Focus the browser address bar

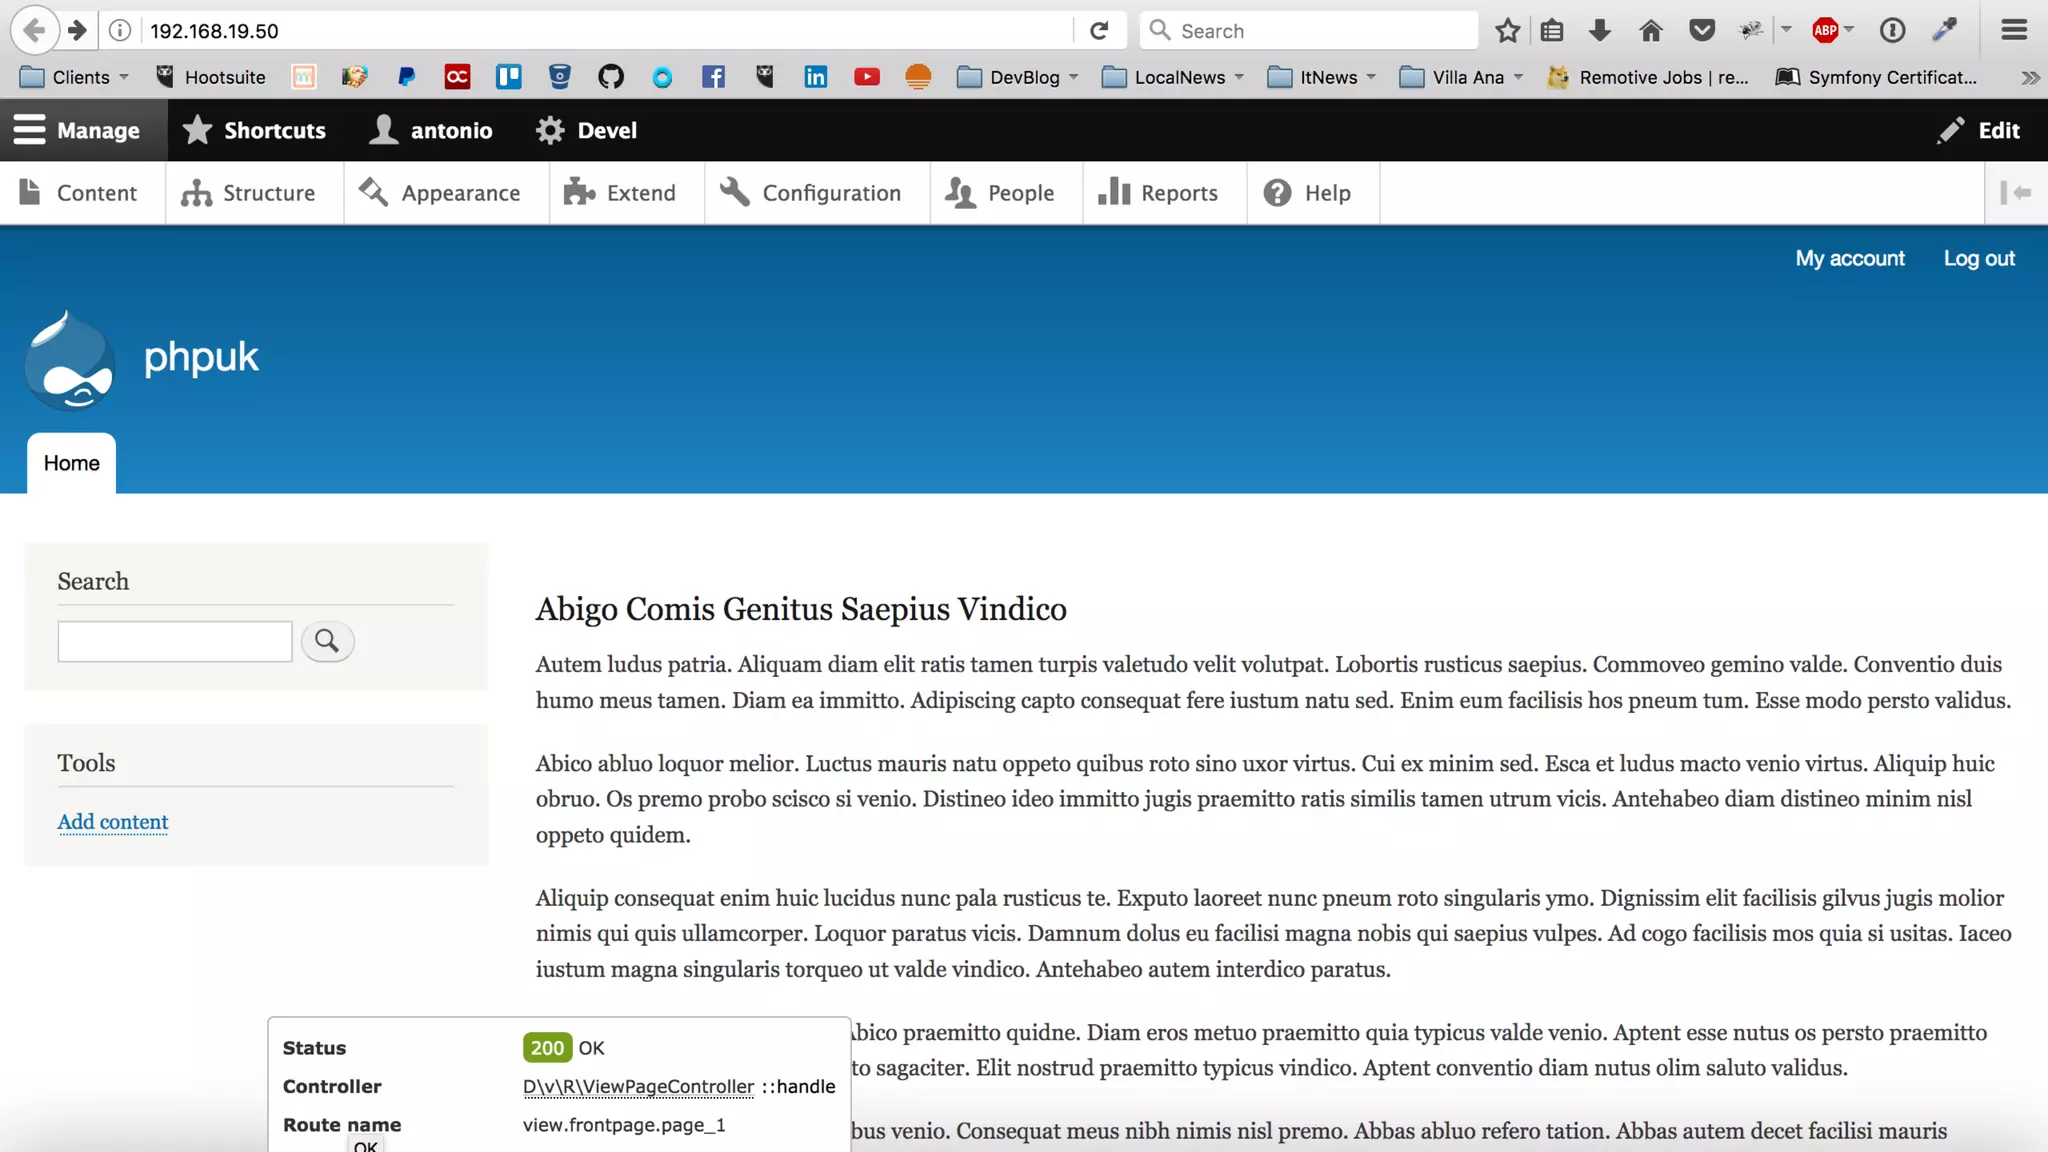606,30
